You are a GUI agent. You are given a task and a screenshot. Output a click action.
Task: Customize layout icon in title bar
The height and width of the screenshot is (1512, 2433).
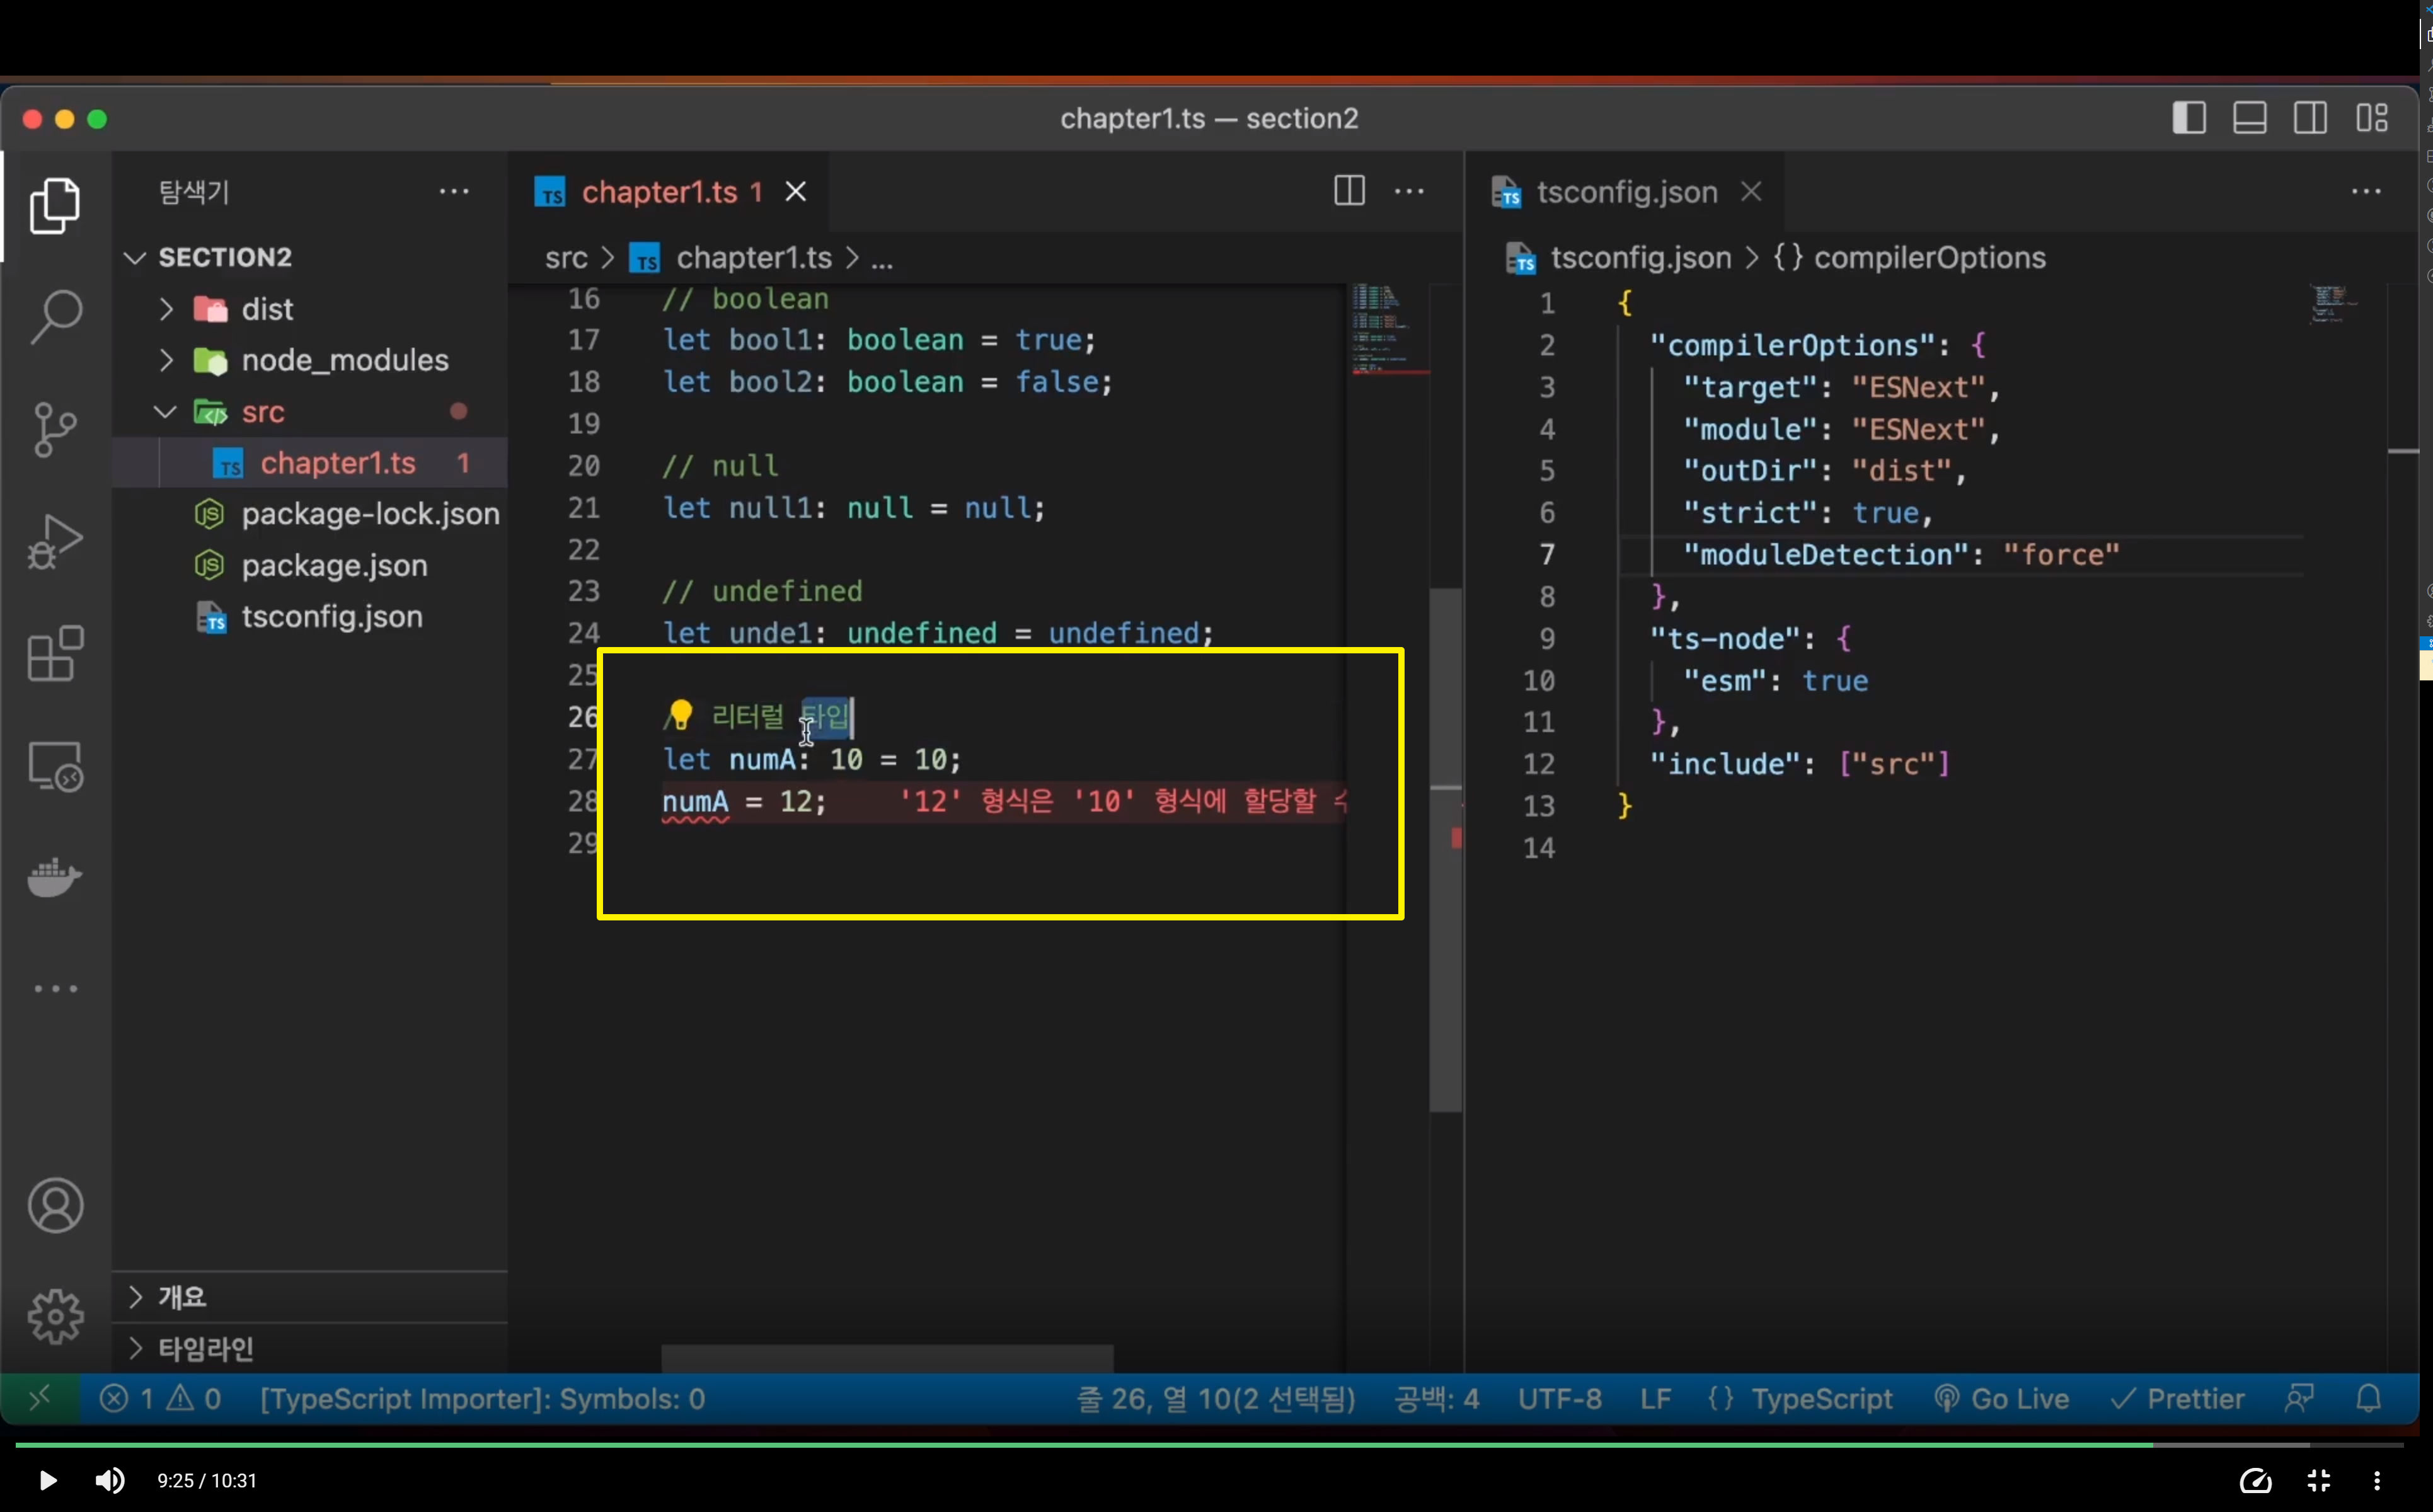[x=2372, y=118]
